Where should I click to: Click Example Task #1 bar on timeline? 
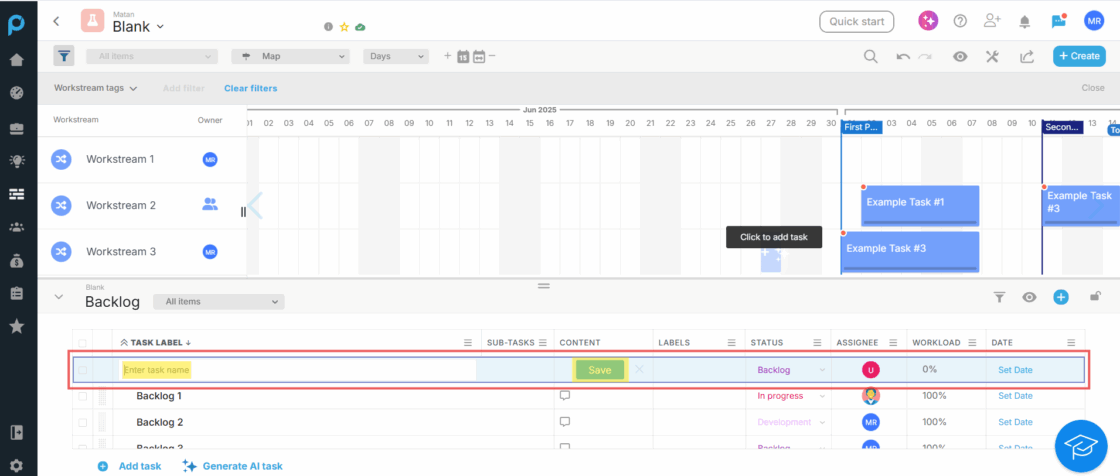coord(919,203)
